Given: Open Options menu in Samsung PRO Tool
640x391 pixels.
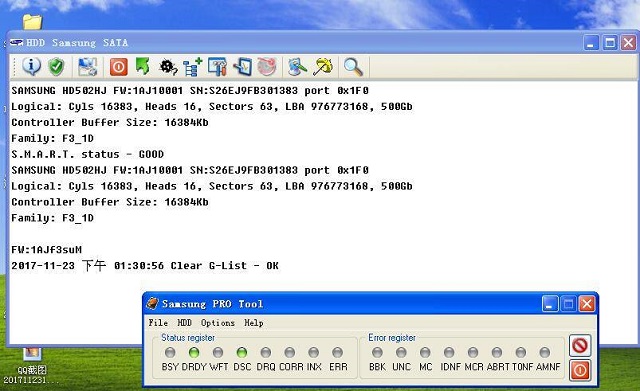Looking at the screenshot, I should [218, 323].
